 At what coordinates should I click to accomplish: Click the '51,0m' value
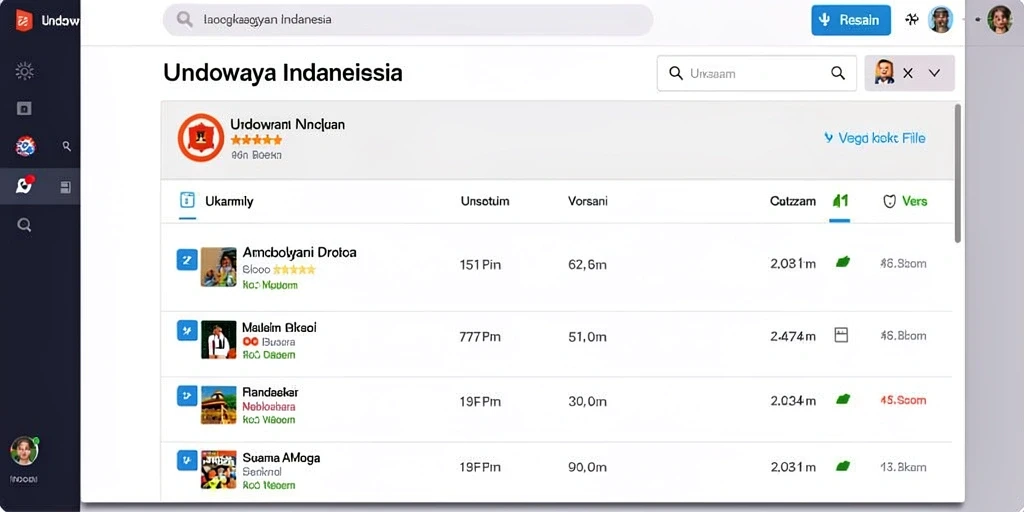(588, 337)
